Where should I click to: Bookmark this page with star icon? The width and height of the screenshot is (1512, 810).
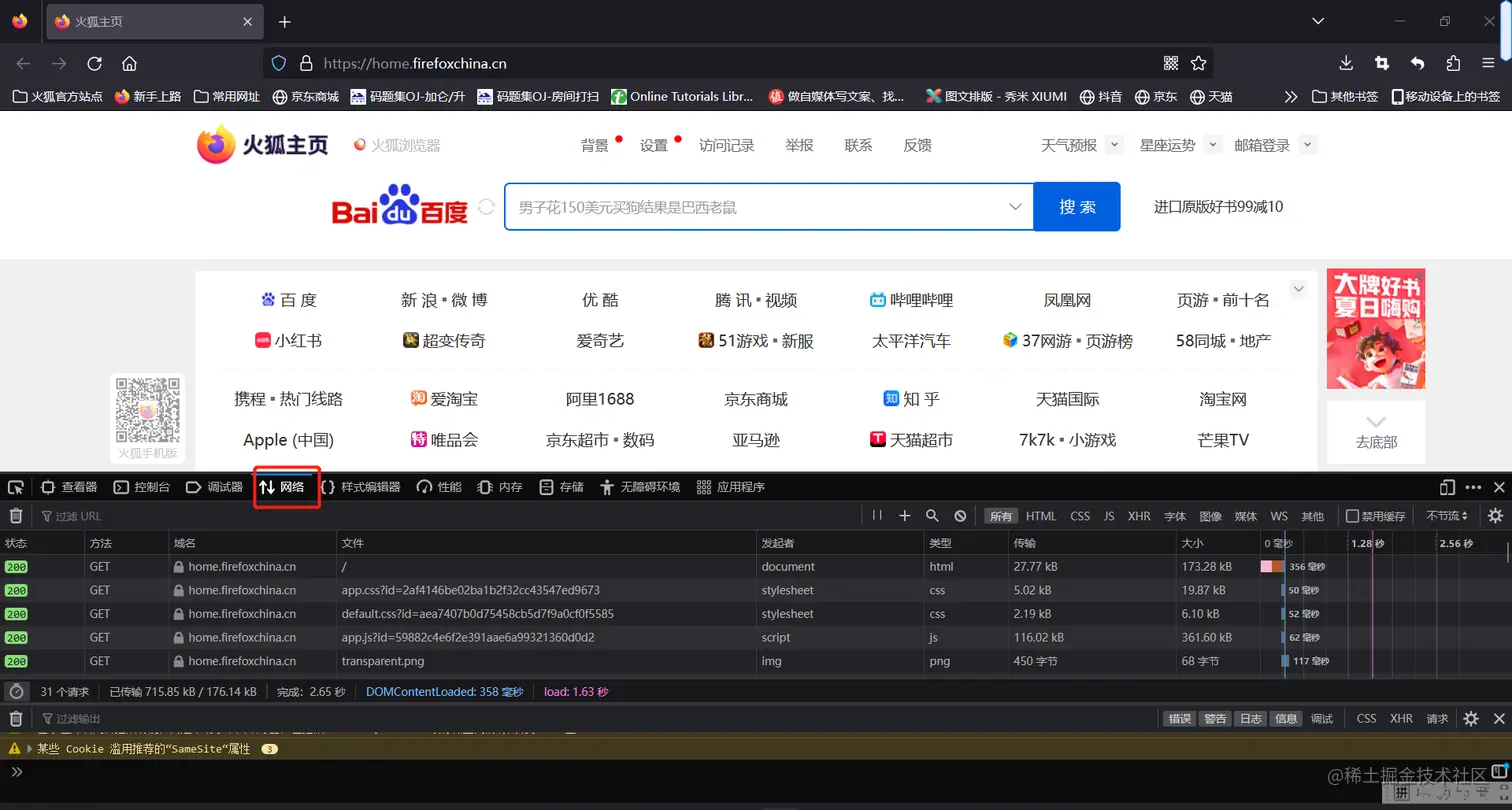(1198, 63)
